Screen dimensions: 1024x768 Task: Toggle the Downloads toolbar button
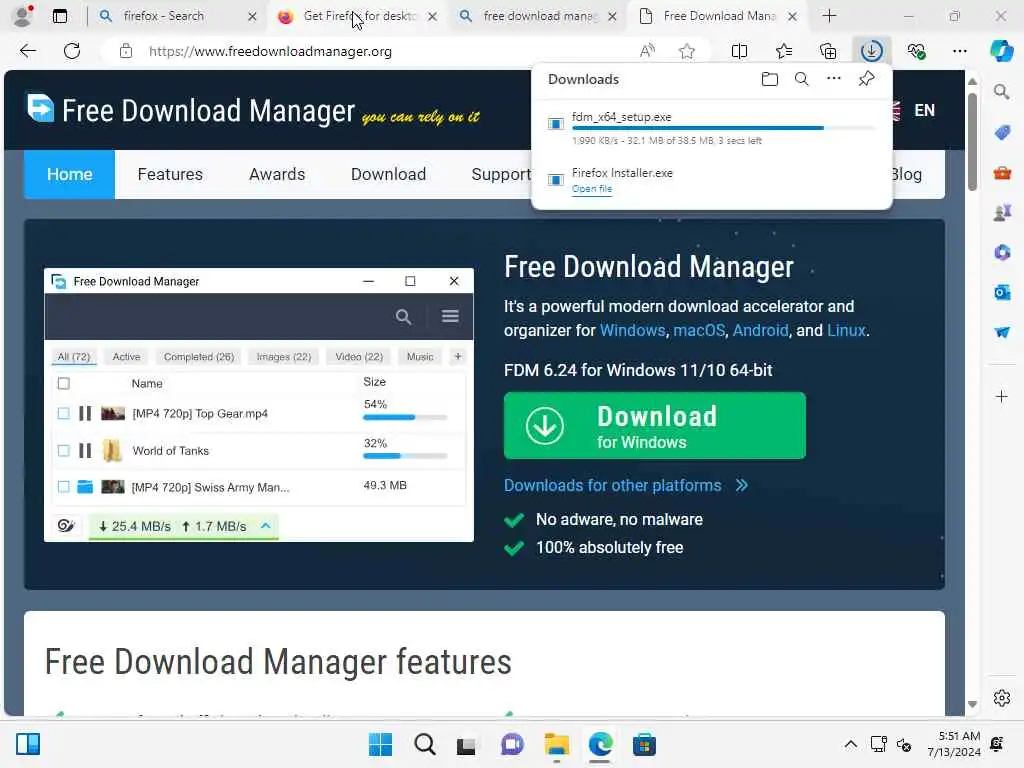coord(872,51)
